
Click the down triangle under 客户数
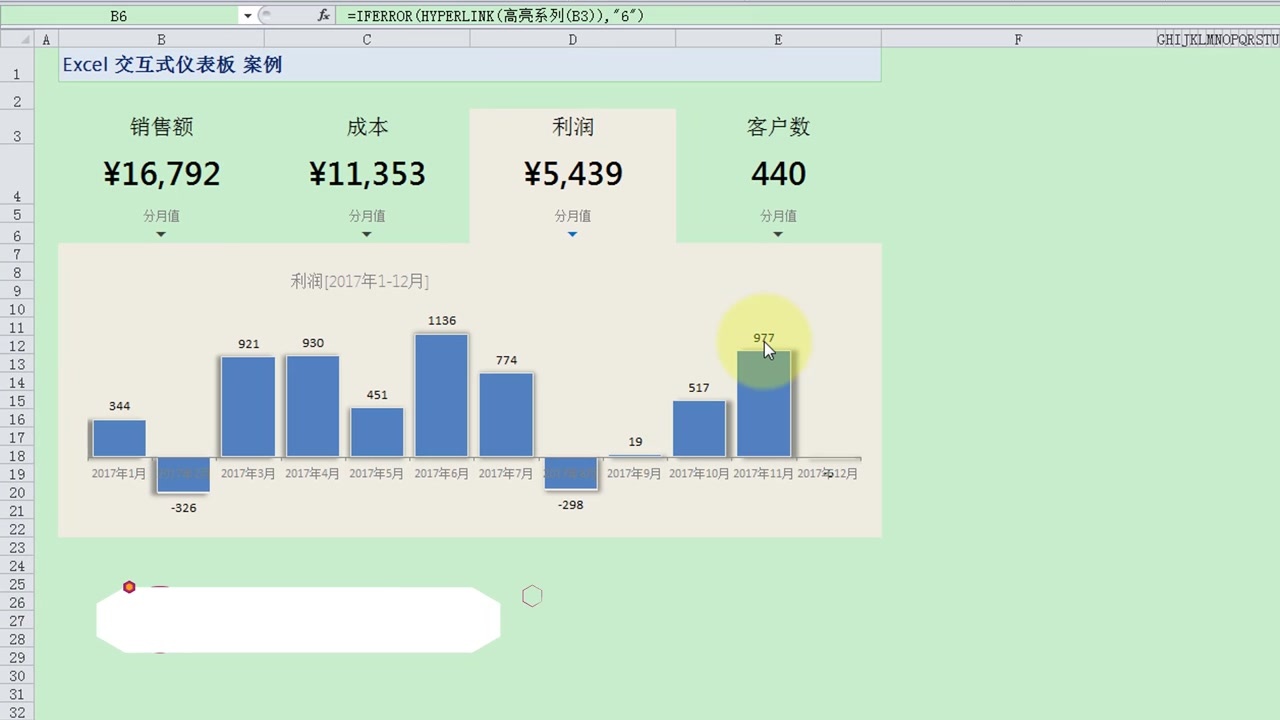tap(778, 234)
